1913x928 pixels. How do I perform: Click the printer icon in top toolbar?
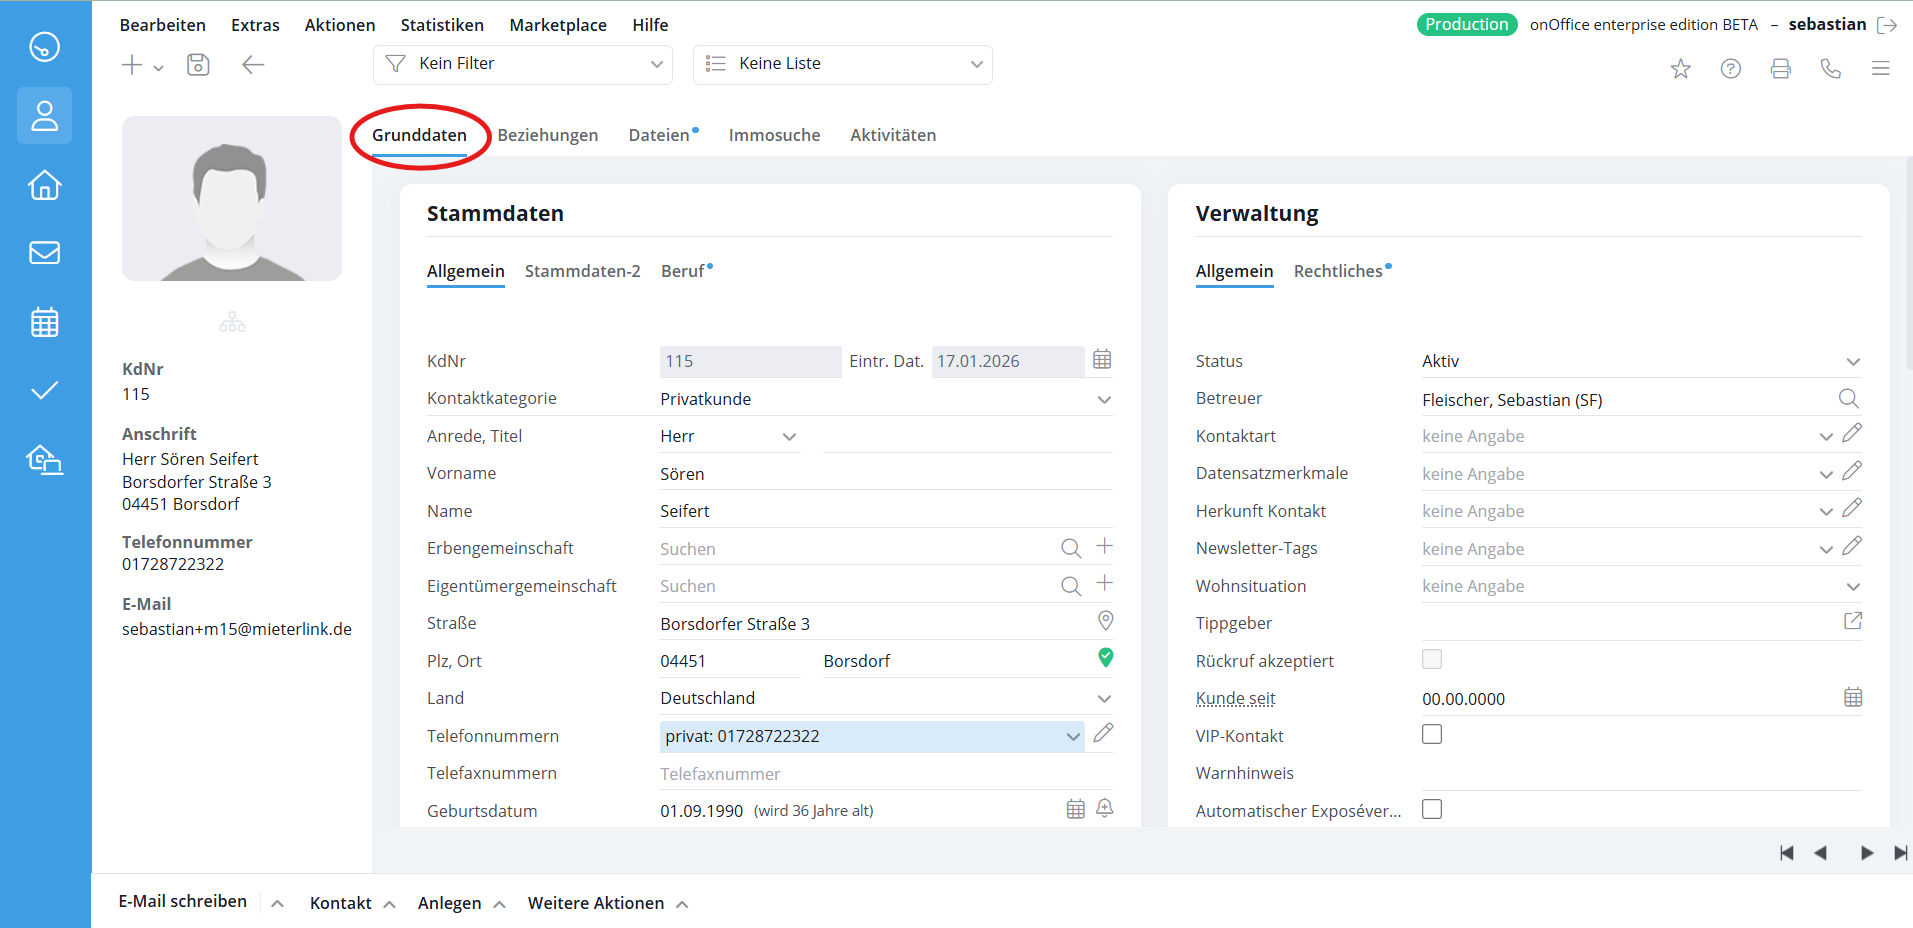pos(1780,68)
